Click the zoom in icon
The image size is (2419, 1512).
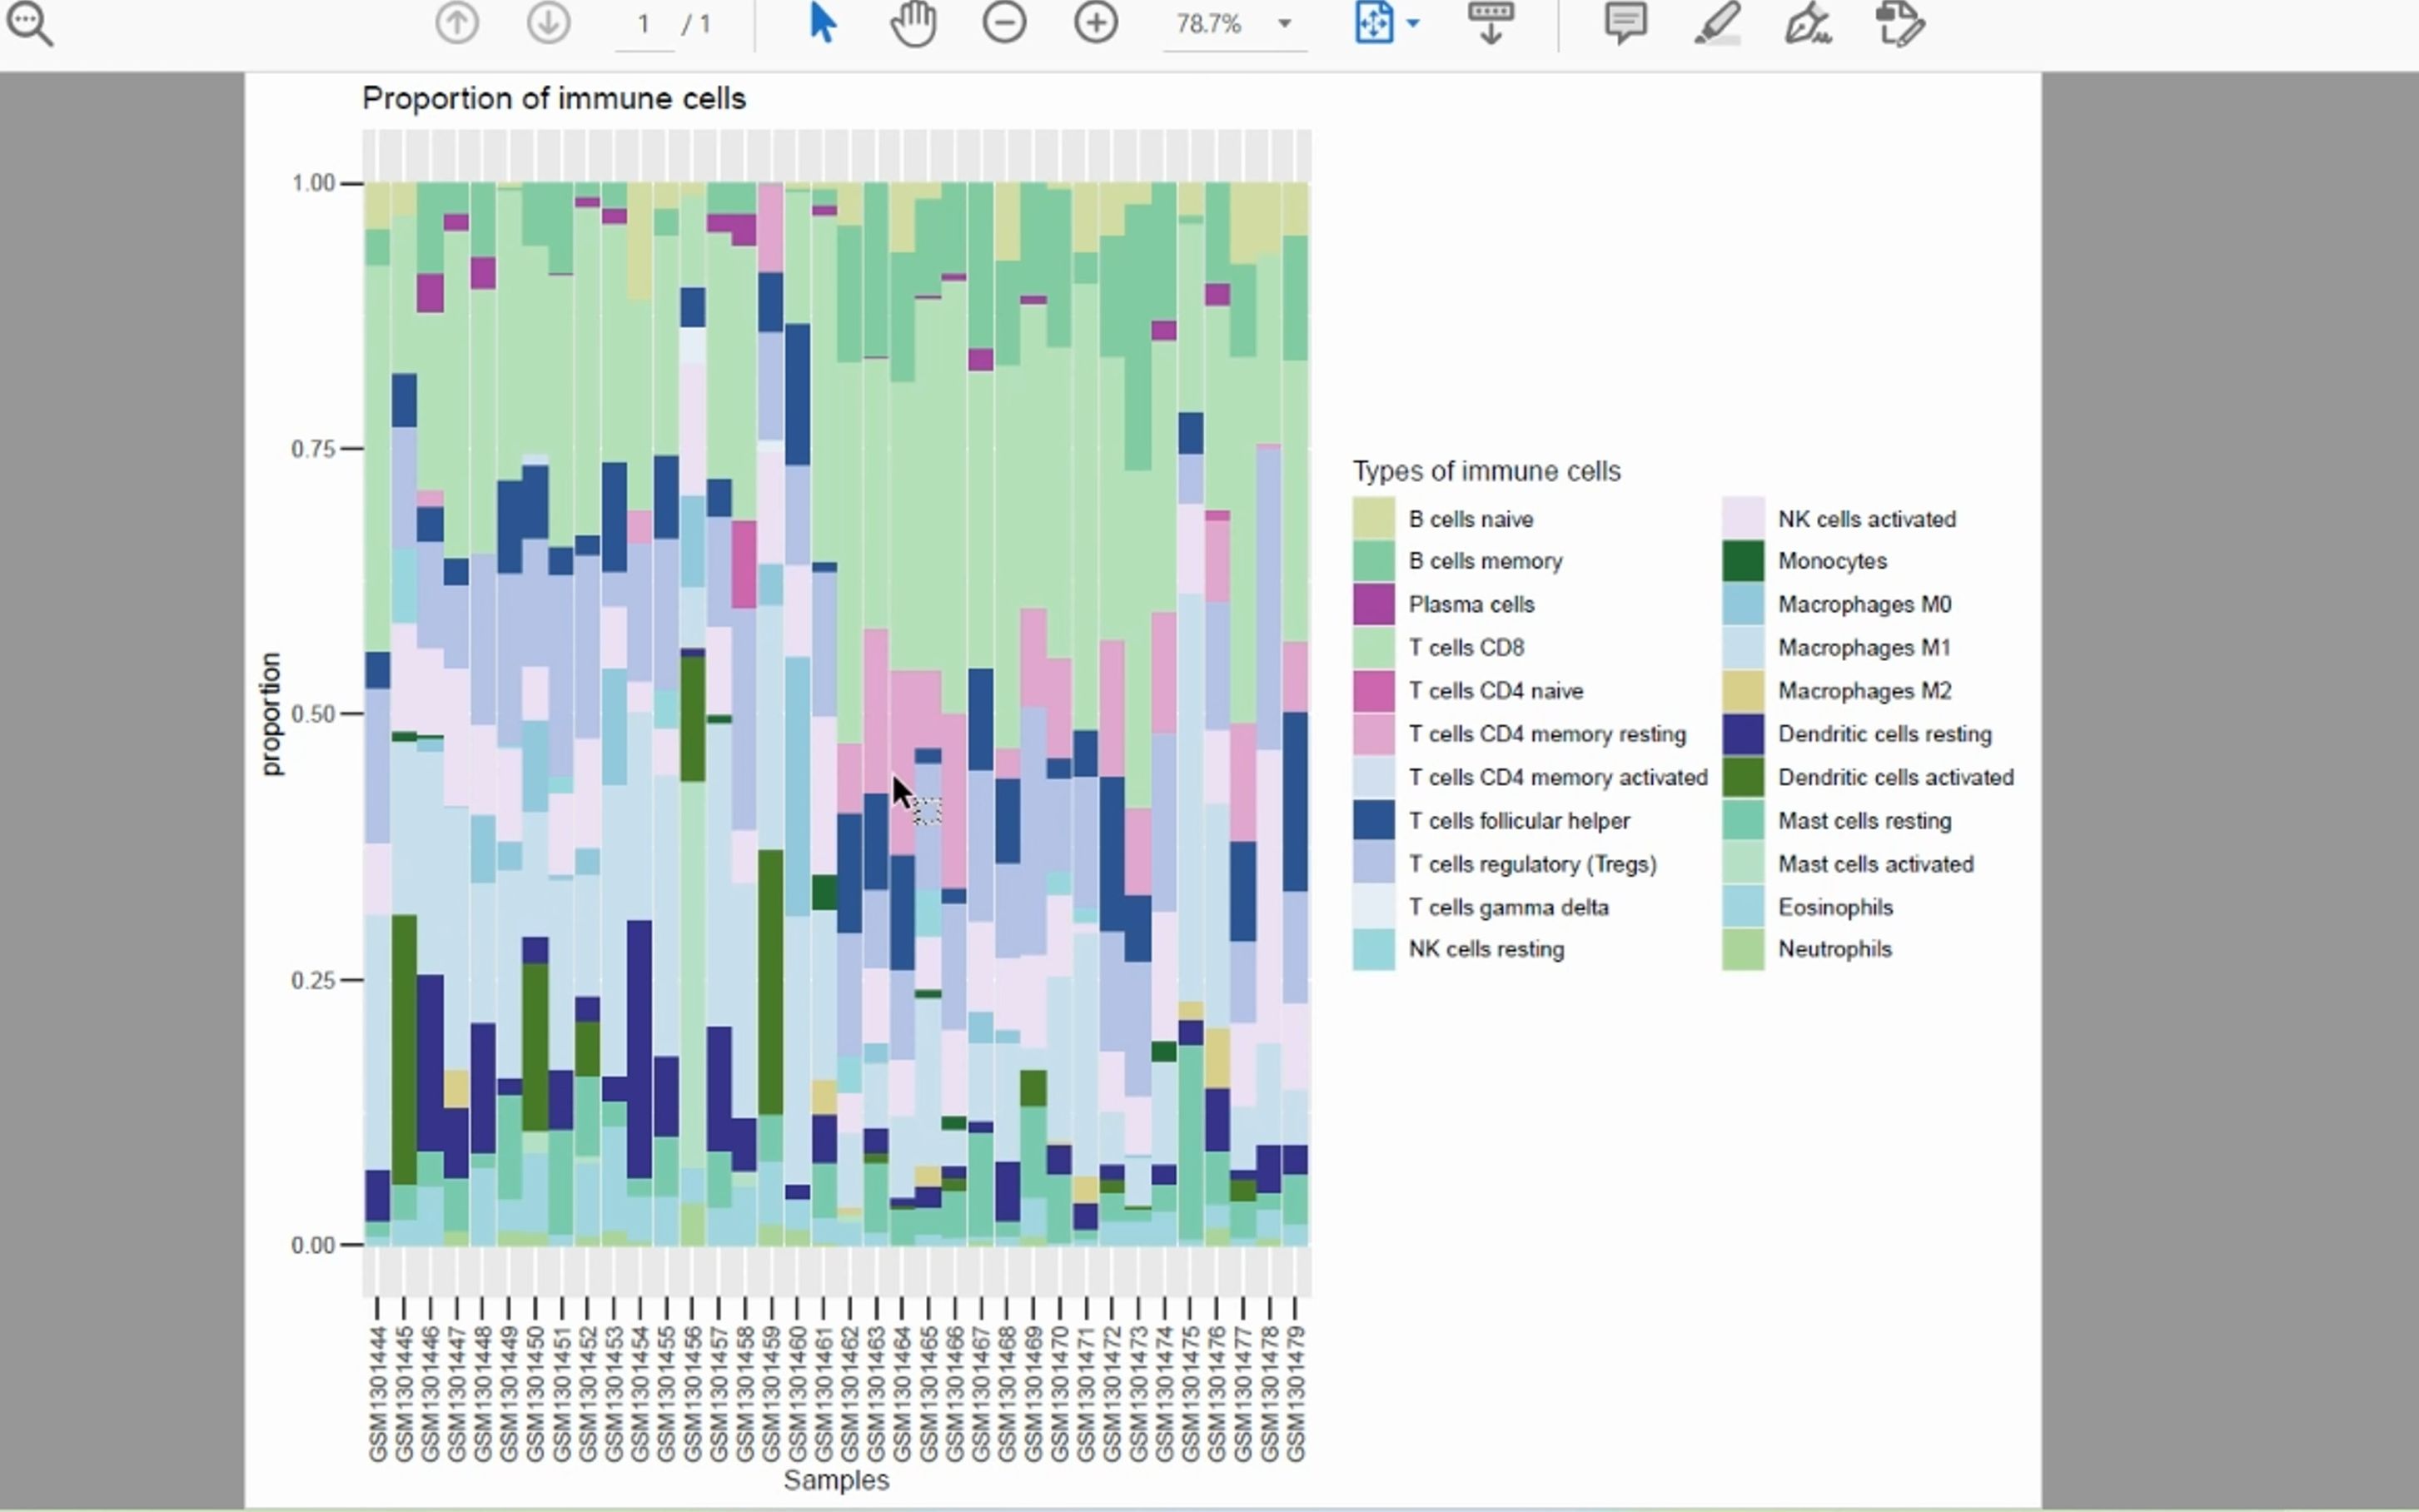tap(1096, 22)
